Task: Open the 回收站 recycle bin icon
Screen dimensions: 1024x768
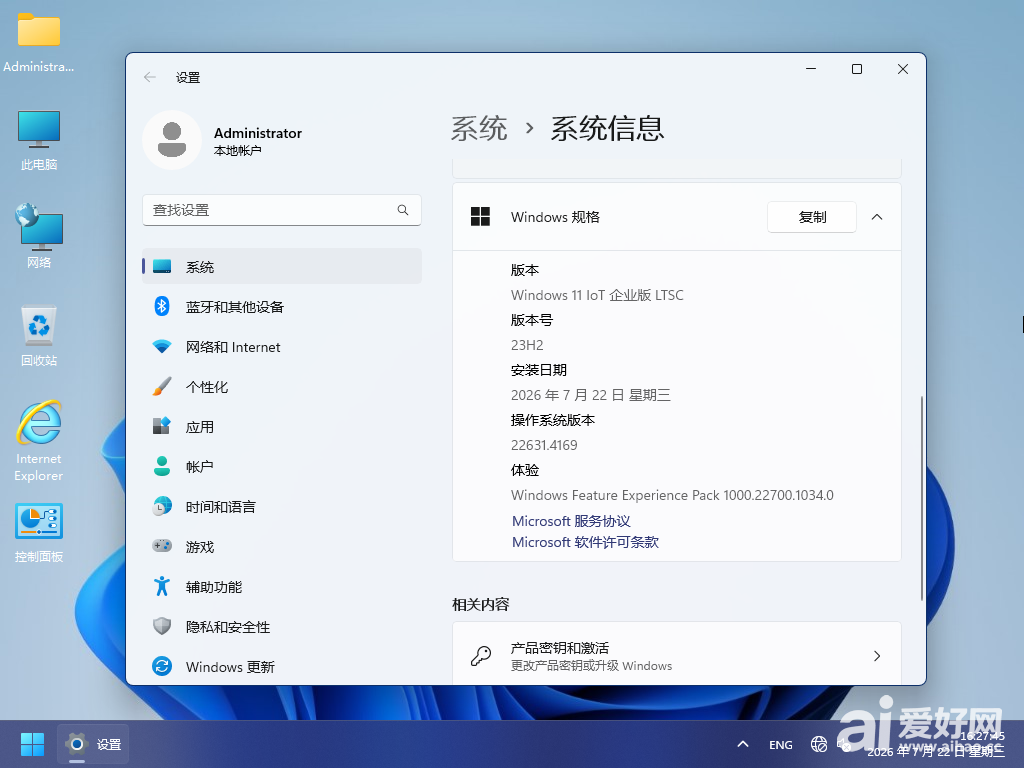Action: (x=39, y=335)
